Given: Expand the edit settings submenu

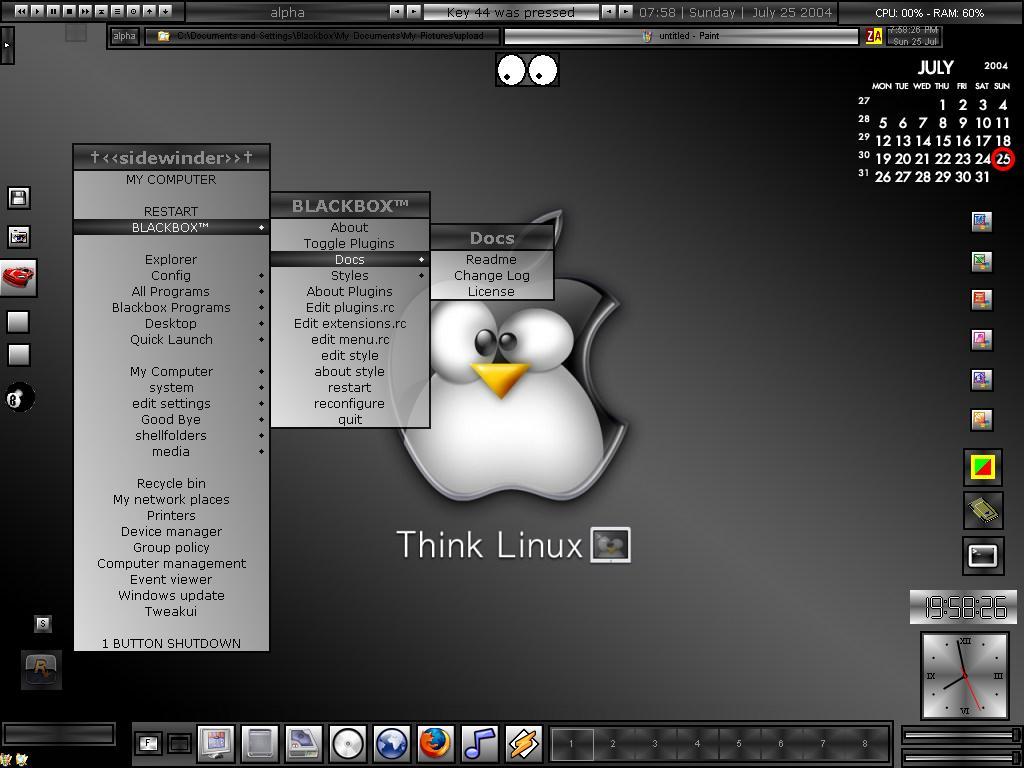Looking at the screenshot, I should point(171,404).
